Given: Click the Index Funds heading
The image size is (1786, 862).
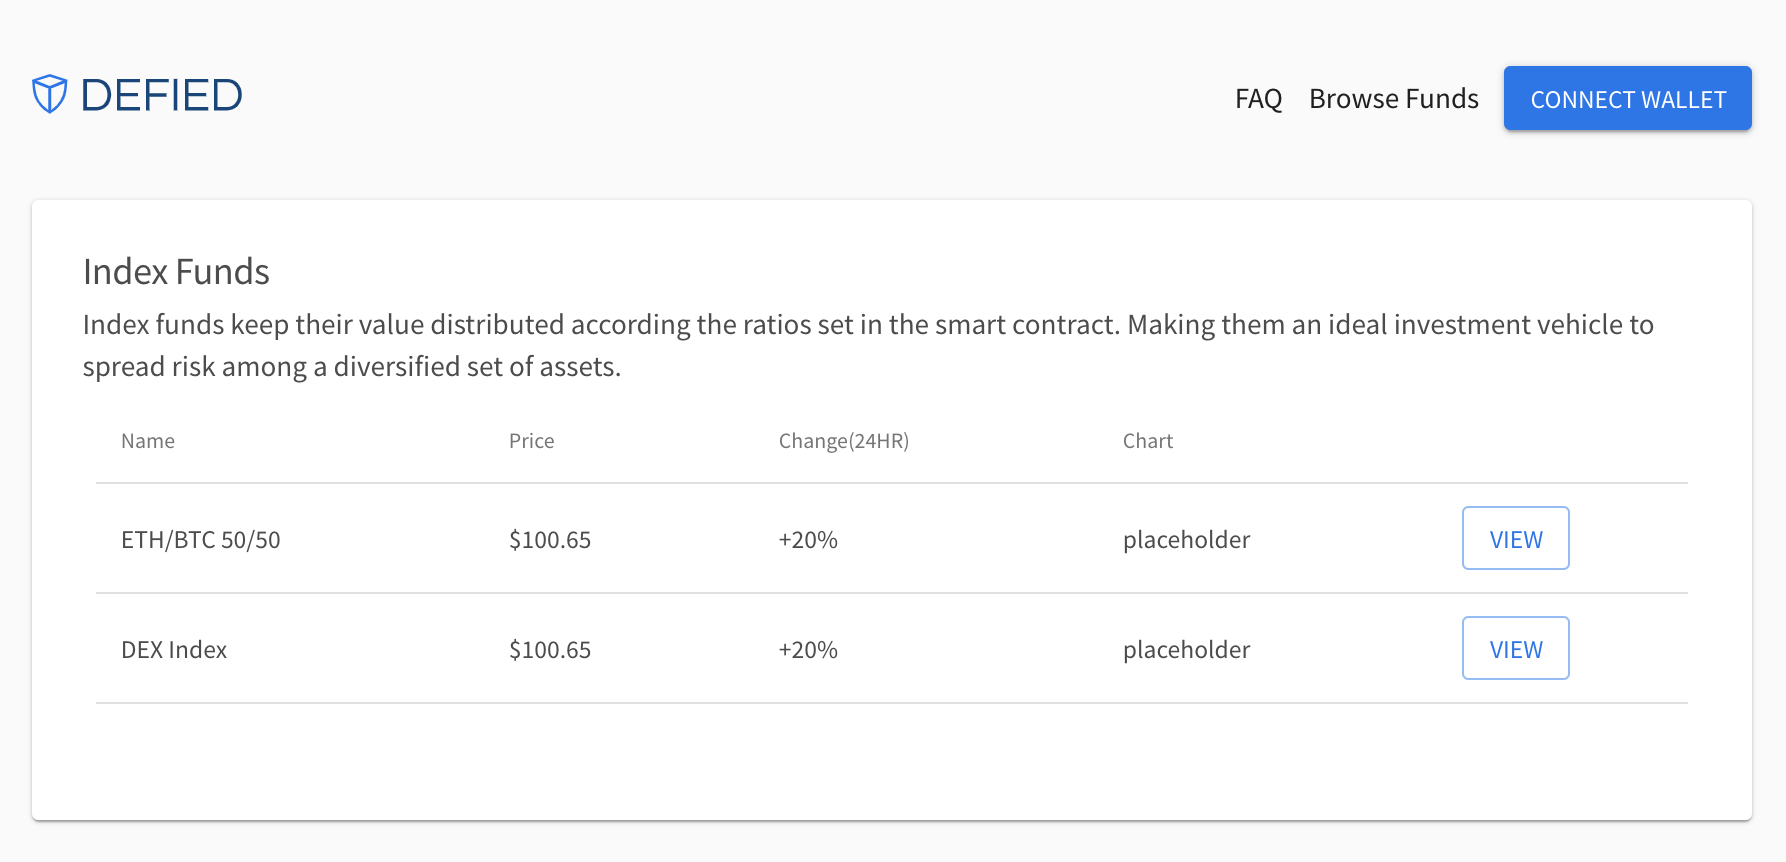Looking at the screenshot, I should point(176,272).
